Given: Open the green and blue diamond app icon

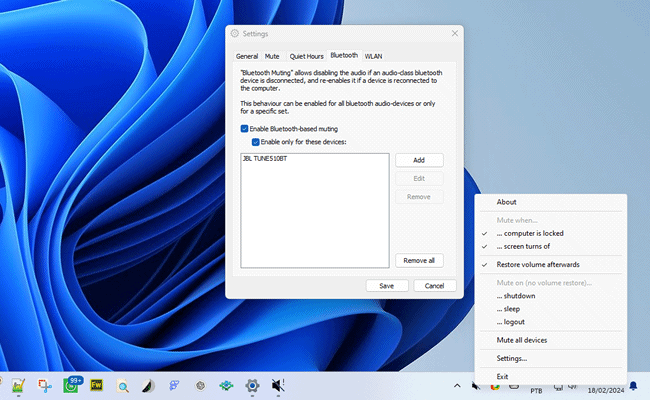Looking at the screenshot, I should pyautogui.click(x=226, y=385).
